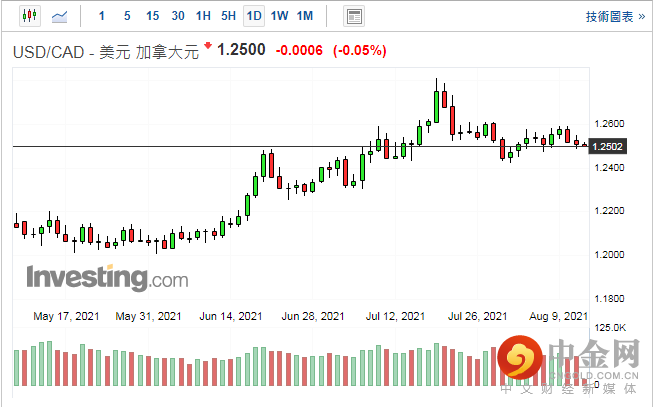Choose the 15 minute timeframe
Screen dimensions: 654x407
152,16
